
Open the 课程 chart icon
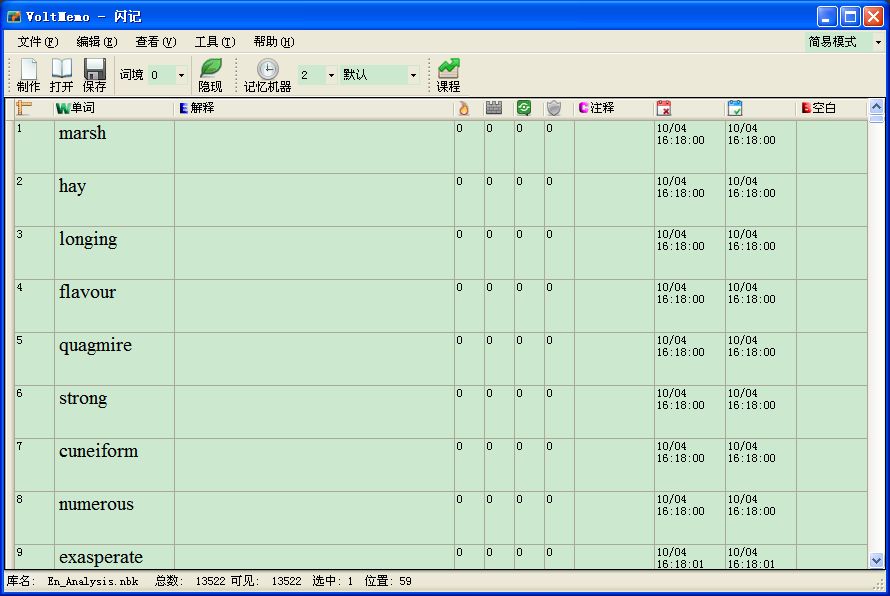point(448,75)
